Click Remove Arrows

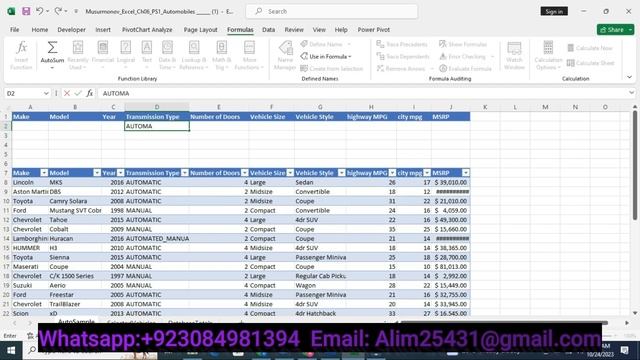coord(400,69)
